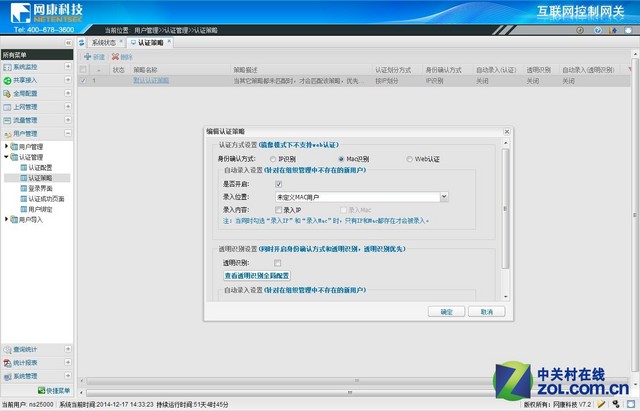This screenshot has width=640, height=411.
Task: Click the first round icon in top-right header
Action: 580,30
